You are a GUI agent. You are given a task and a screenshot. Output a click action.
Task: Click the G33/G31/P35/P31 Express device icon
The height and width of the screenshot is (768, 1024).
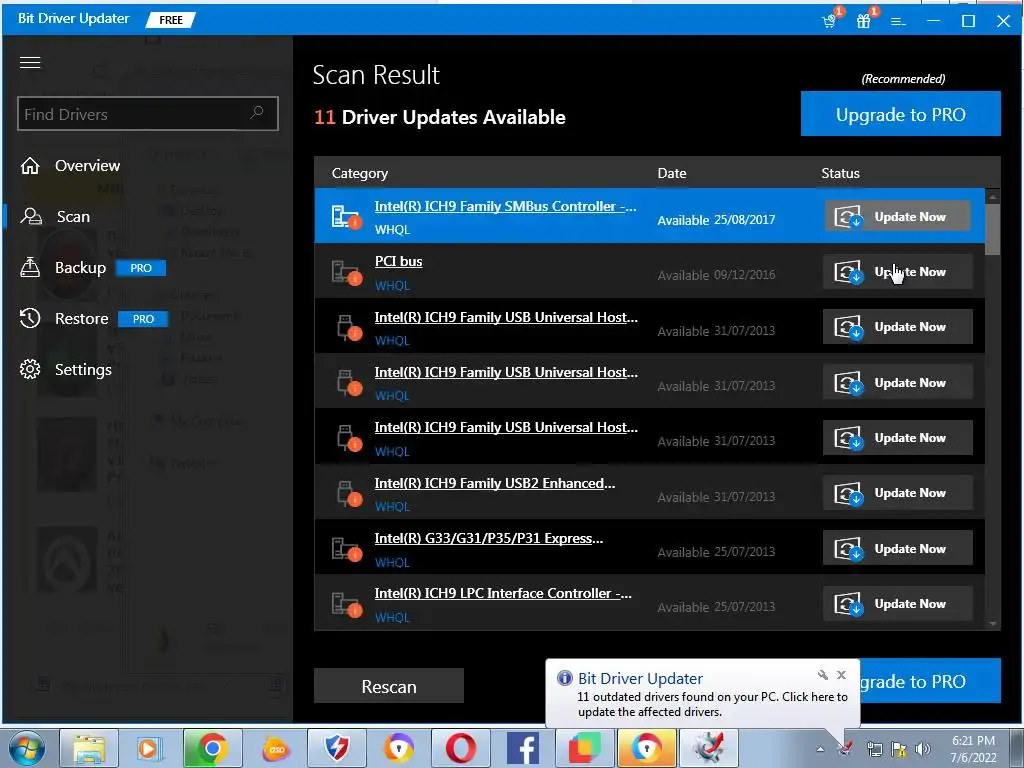(345, 549)
